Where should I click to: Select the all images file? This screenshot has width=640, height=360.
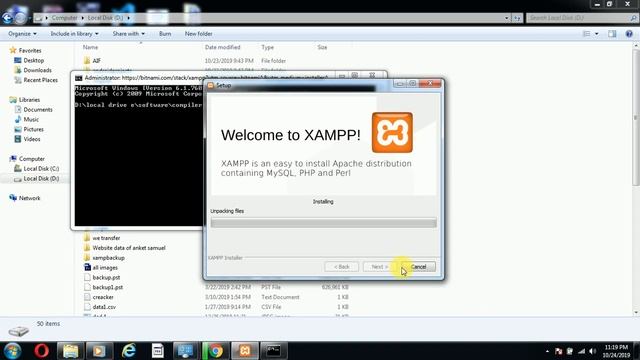point(105,268)
